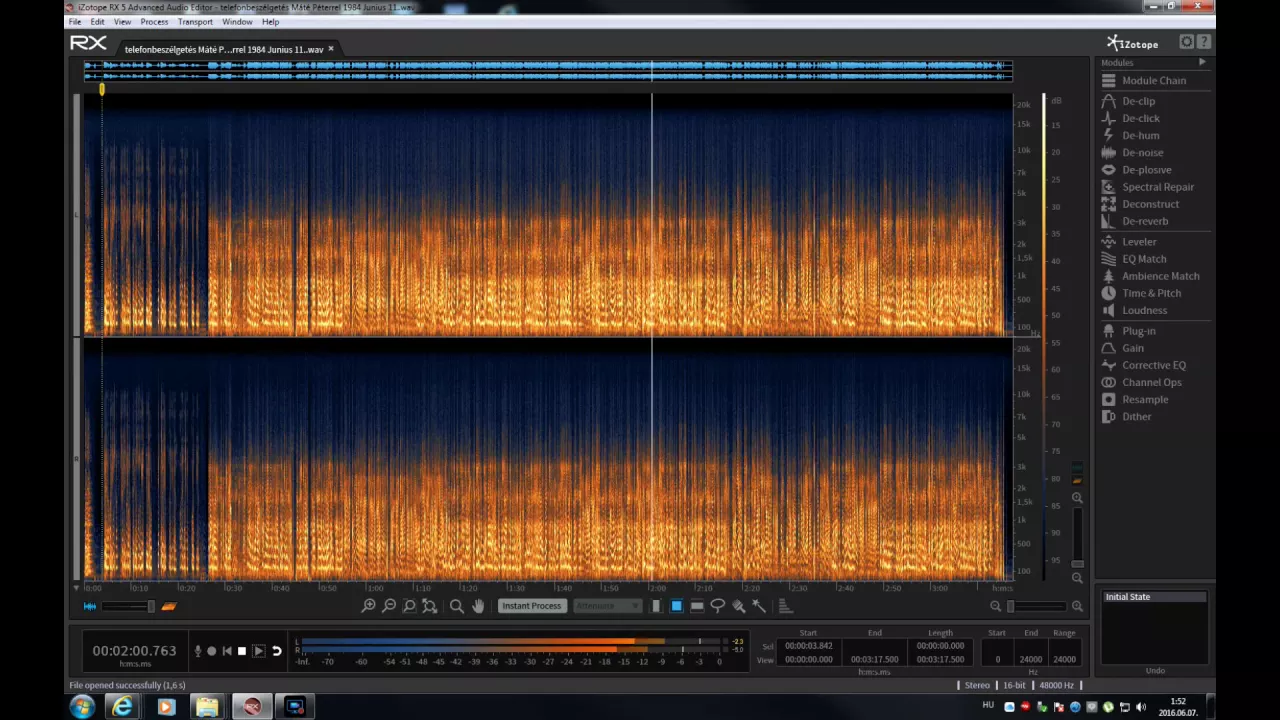The width and height of the screenshot is (1280, 720).
Task: Close the telefonbeszélgetés wav tab
Action: click(331, 48)
